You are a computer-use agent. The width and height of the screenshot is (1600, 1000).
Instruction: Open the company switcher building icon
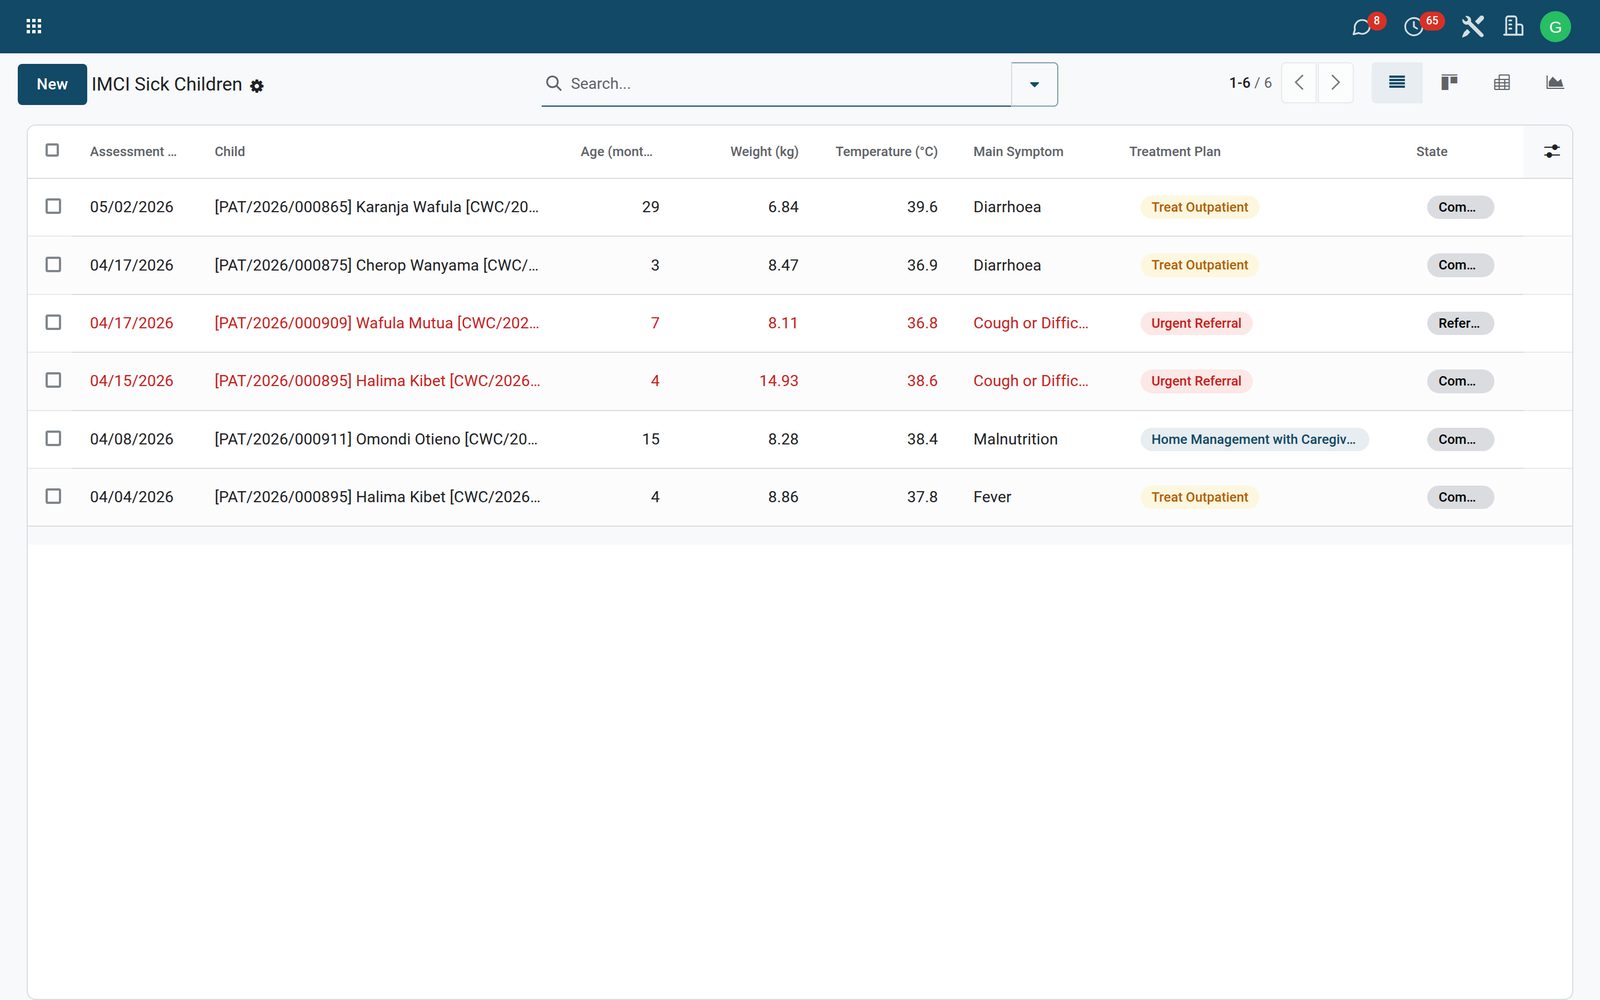tap(1514, 27)
